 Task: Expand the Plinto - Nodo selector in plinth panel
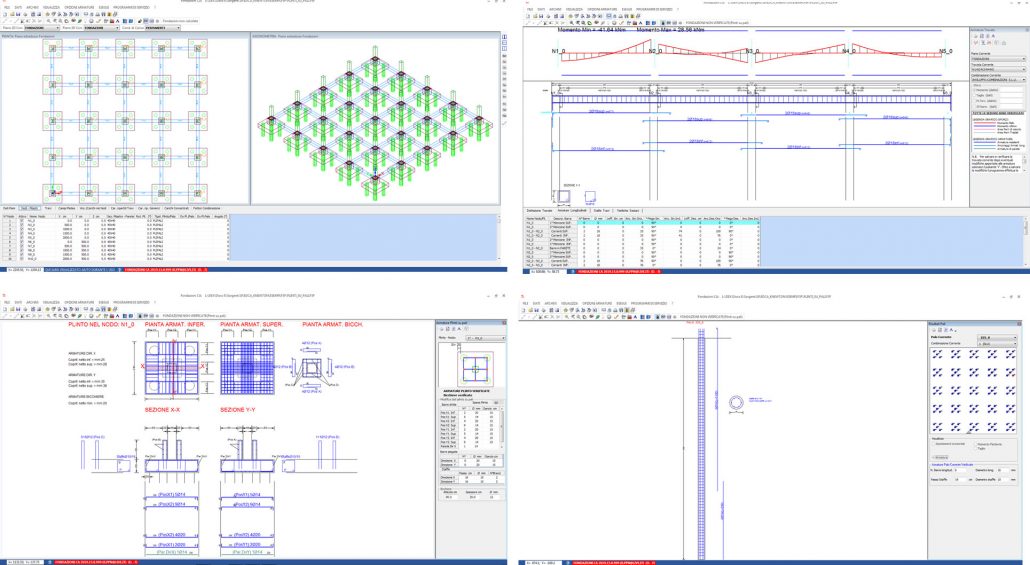point(485,338)
